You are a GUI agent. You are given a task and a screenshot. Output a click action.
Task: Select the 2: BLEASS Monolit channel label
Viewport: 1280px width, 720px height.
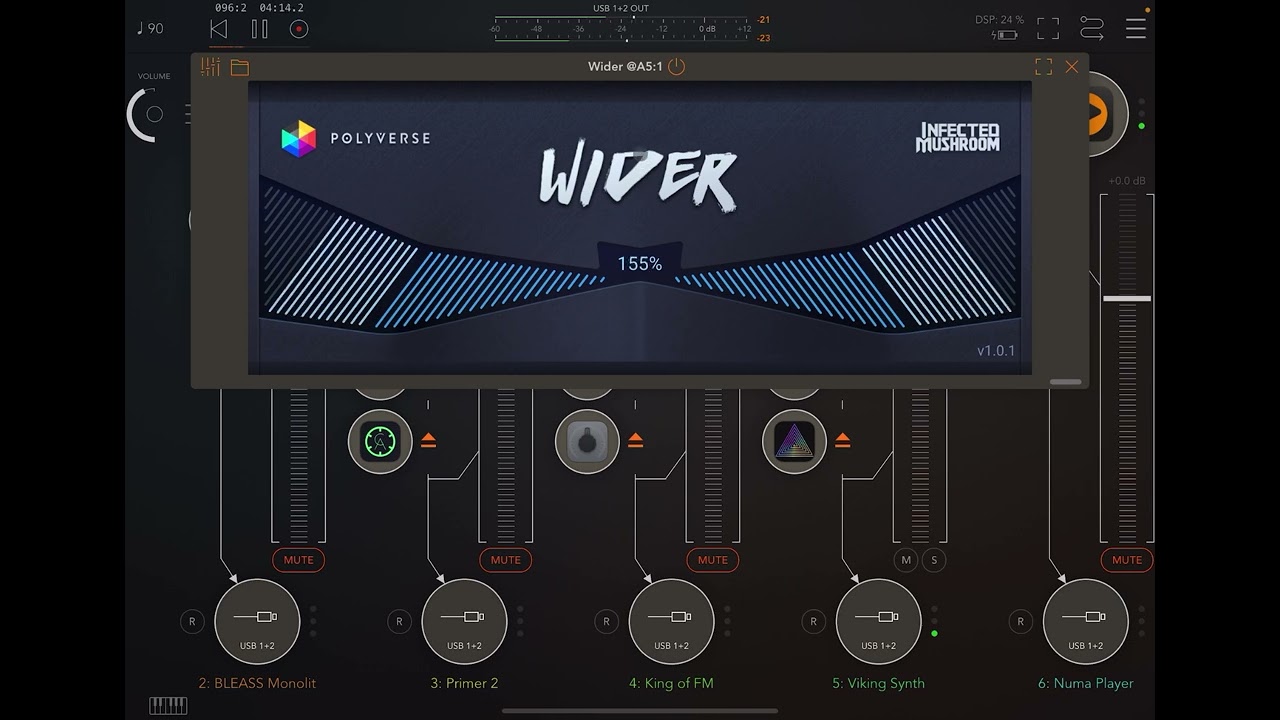(x=257, y=684)
